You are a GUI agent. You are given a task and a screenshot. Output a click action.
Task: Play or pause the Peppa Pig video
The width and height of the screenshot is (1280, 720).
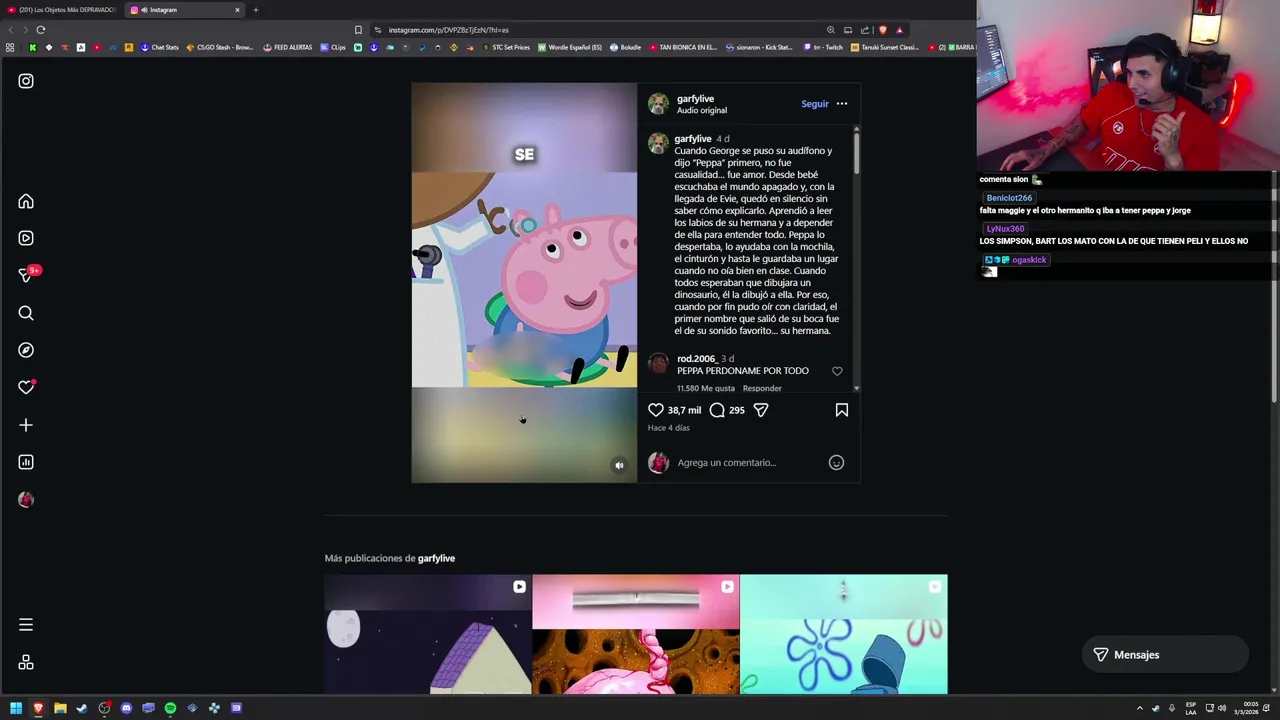pyautogui.click(x=524, y=283)
